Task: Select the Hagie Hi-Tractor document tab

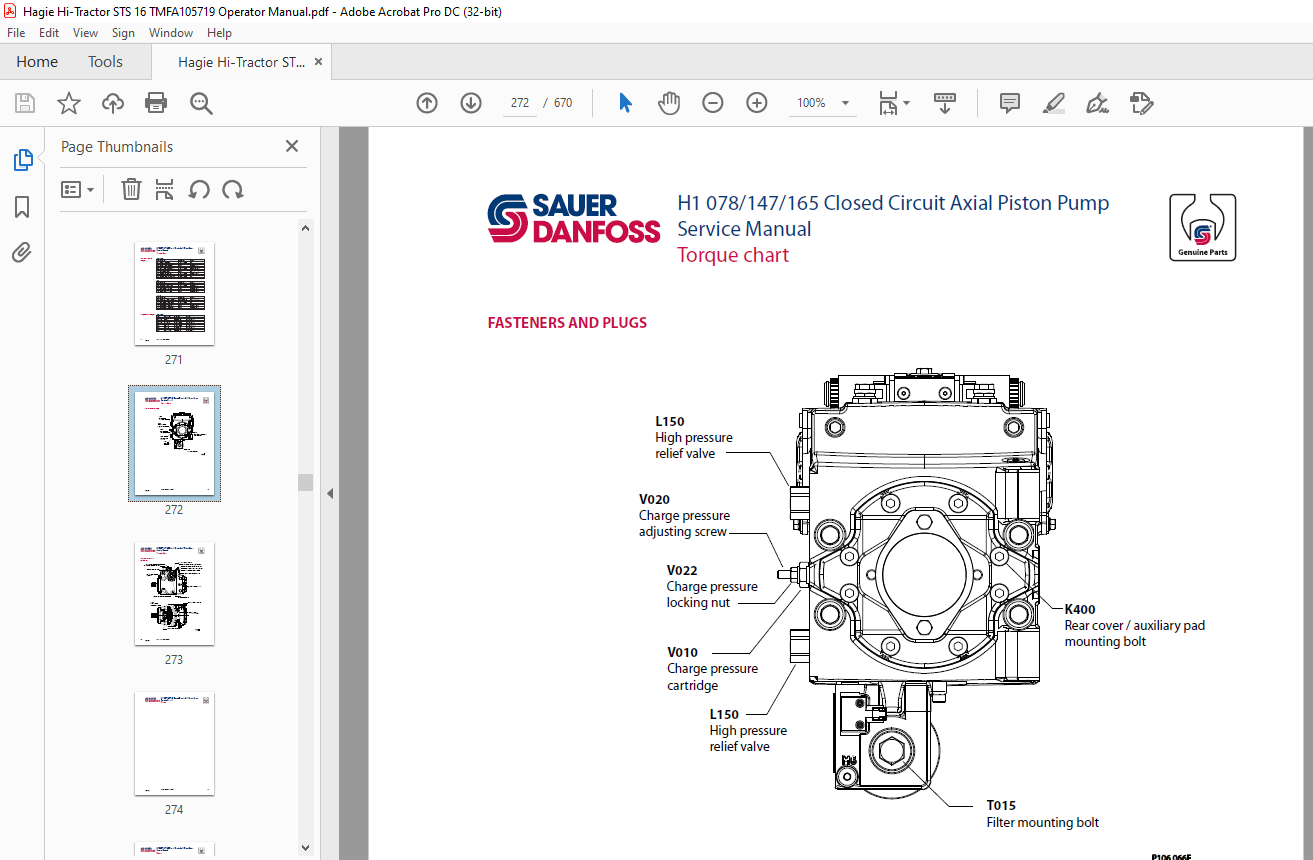Action: click(x=241, y=62)
